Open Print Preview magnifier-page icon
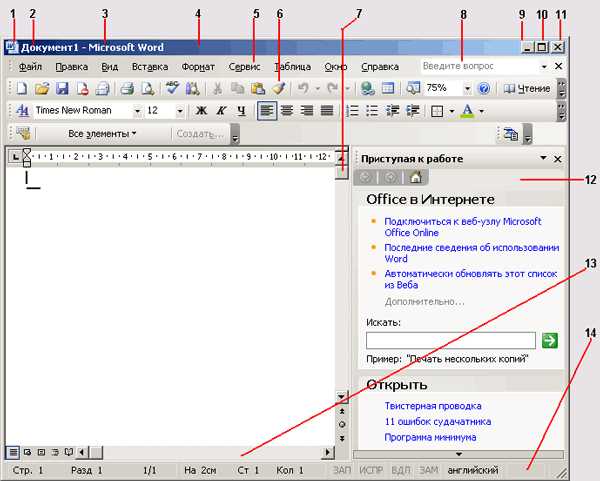600x481 pixels. (x=147, y=89)
